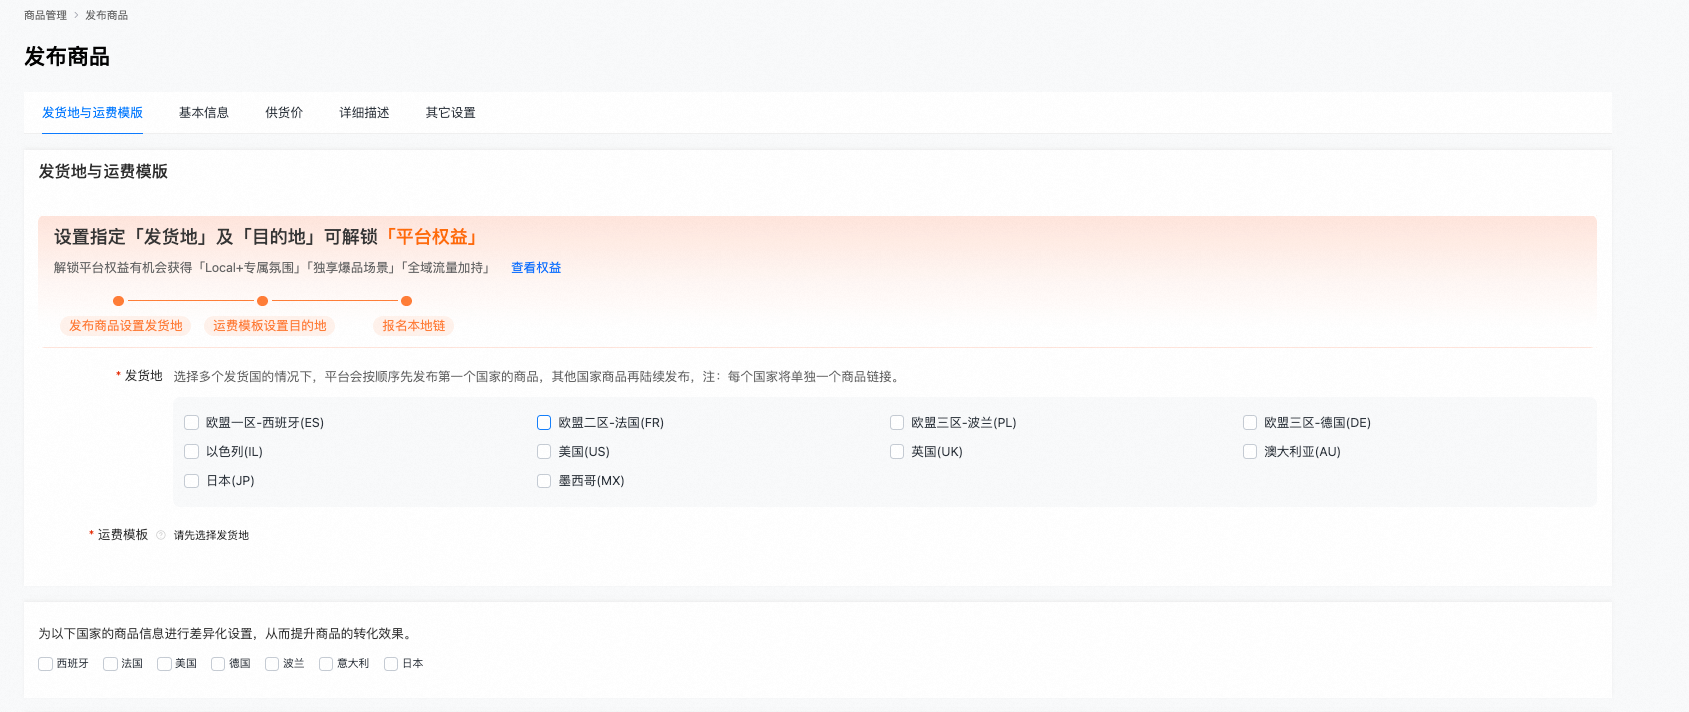Tick 欧盟三区-德国(DE) checkbox
Viewport: 1689px width, 712px height.
[1250, 423]
